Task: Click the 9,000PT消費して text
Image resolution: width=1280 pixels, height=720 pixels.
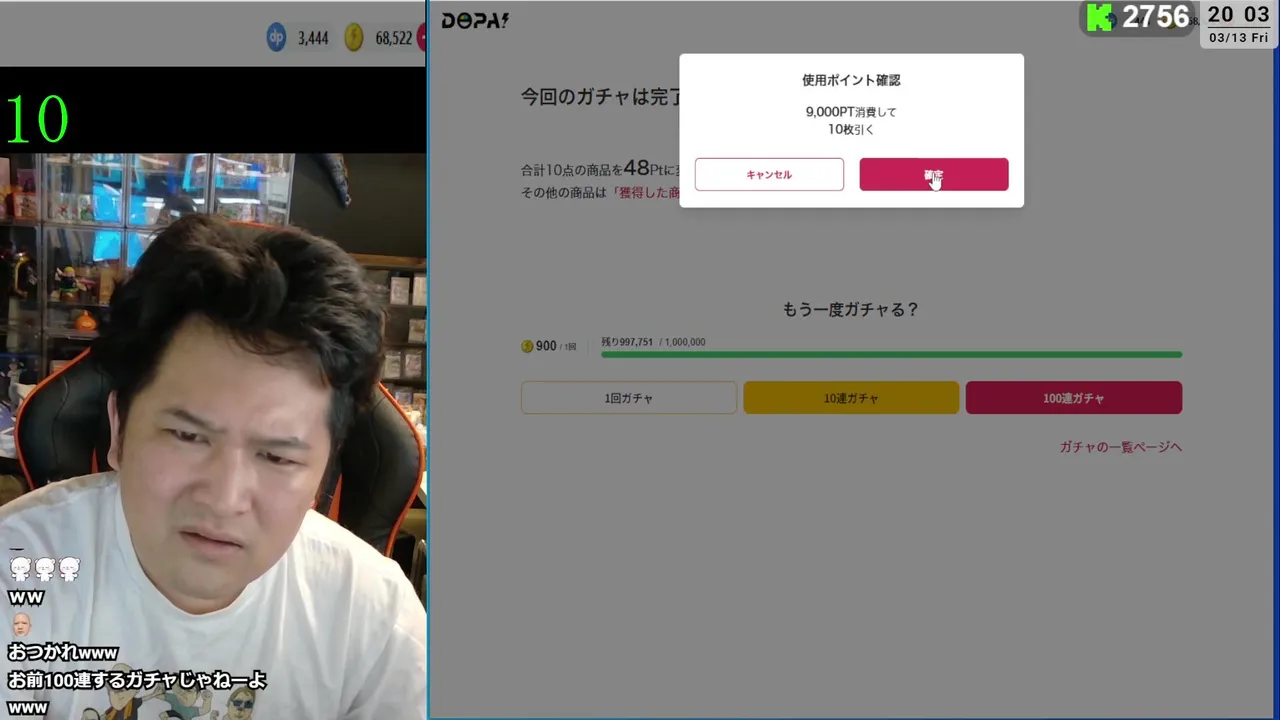Action: (851, 112)
